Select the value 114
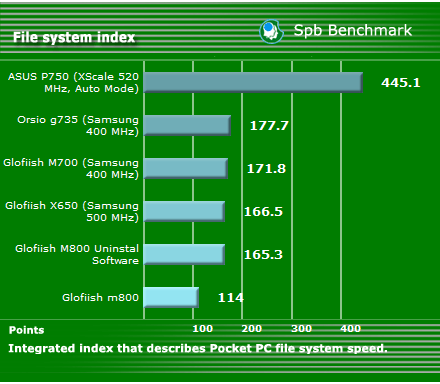 tap(231, 298)
